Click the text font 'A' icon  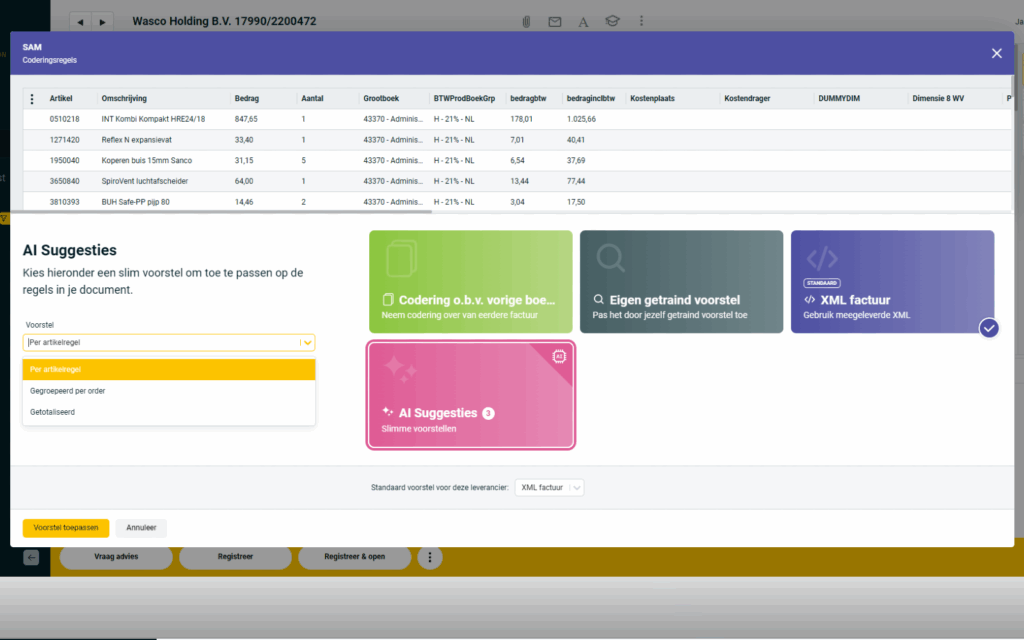point(583,21)
